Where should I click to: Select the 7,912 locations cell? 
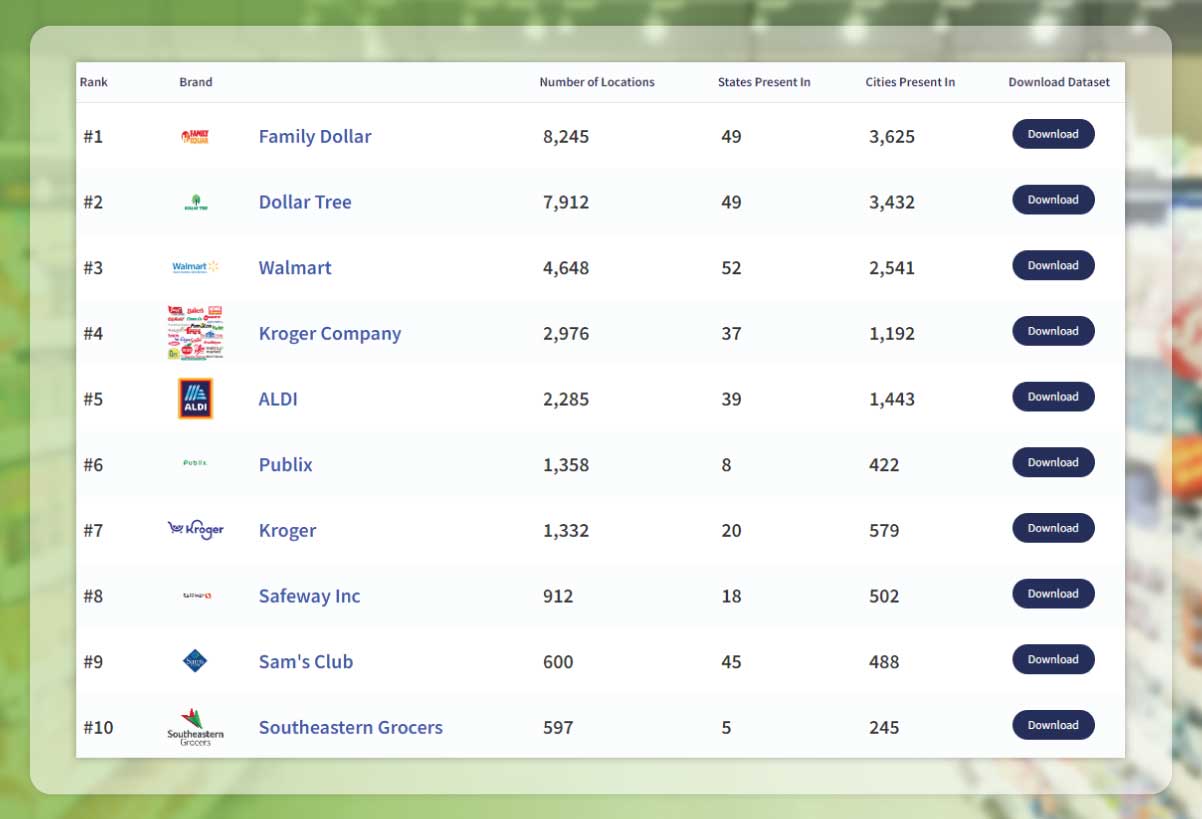point(566,203)
